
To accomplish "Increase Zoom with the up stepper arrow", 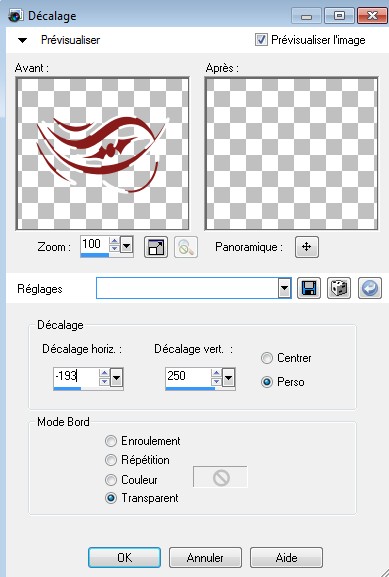I will (x=114, y=241).
